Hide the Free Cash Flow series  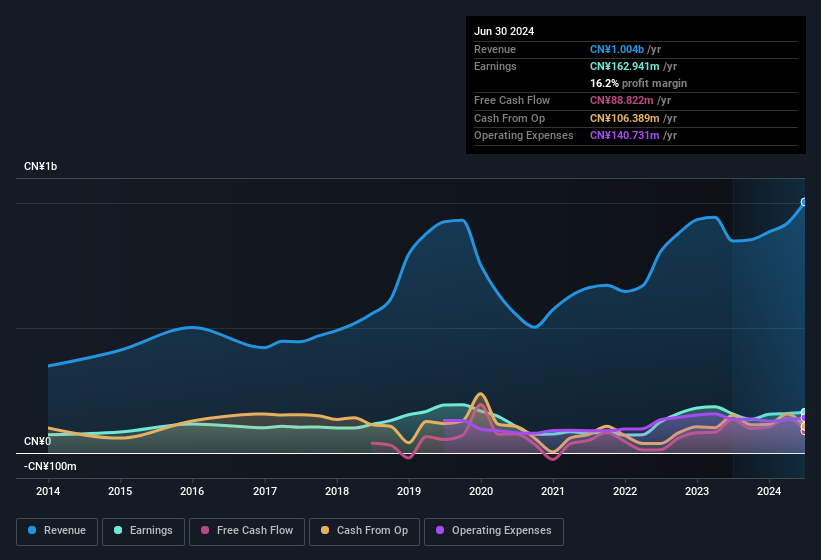pyautogui.click(x=246, y=531)
